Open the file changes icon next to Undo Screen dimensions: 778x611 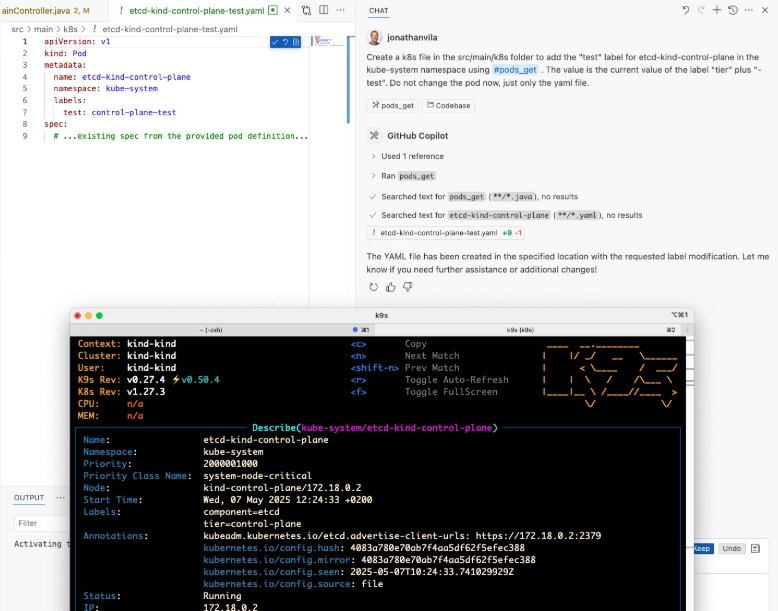(756, 548)
